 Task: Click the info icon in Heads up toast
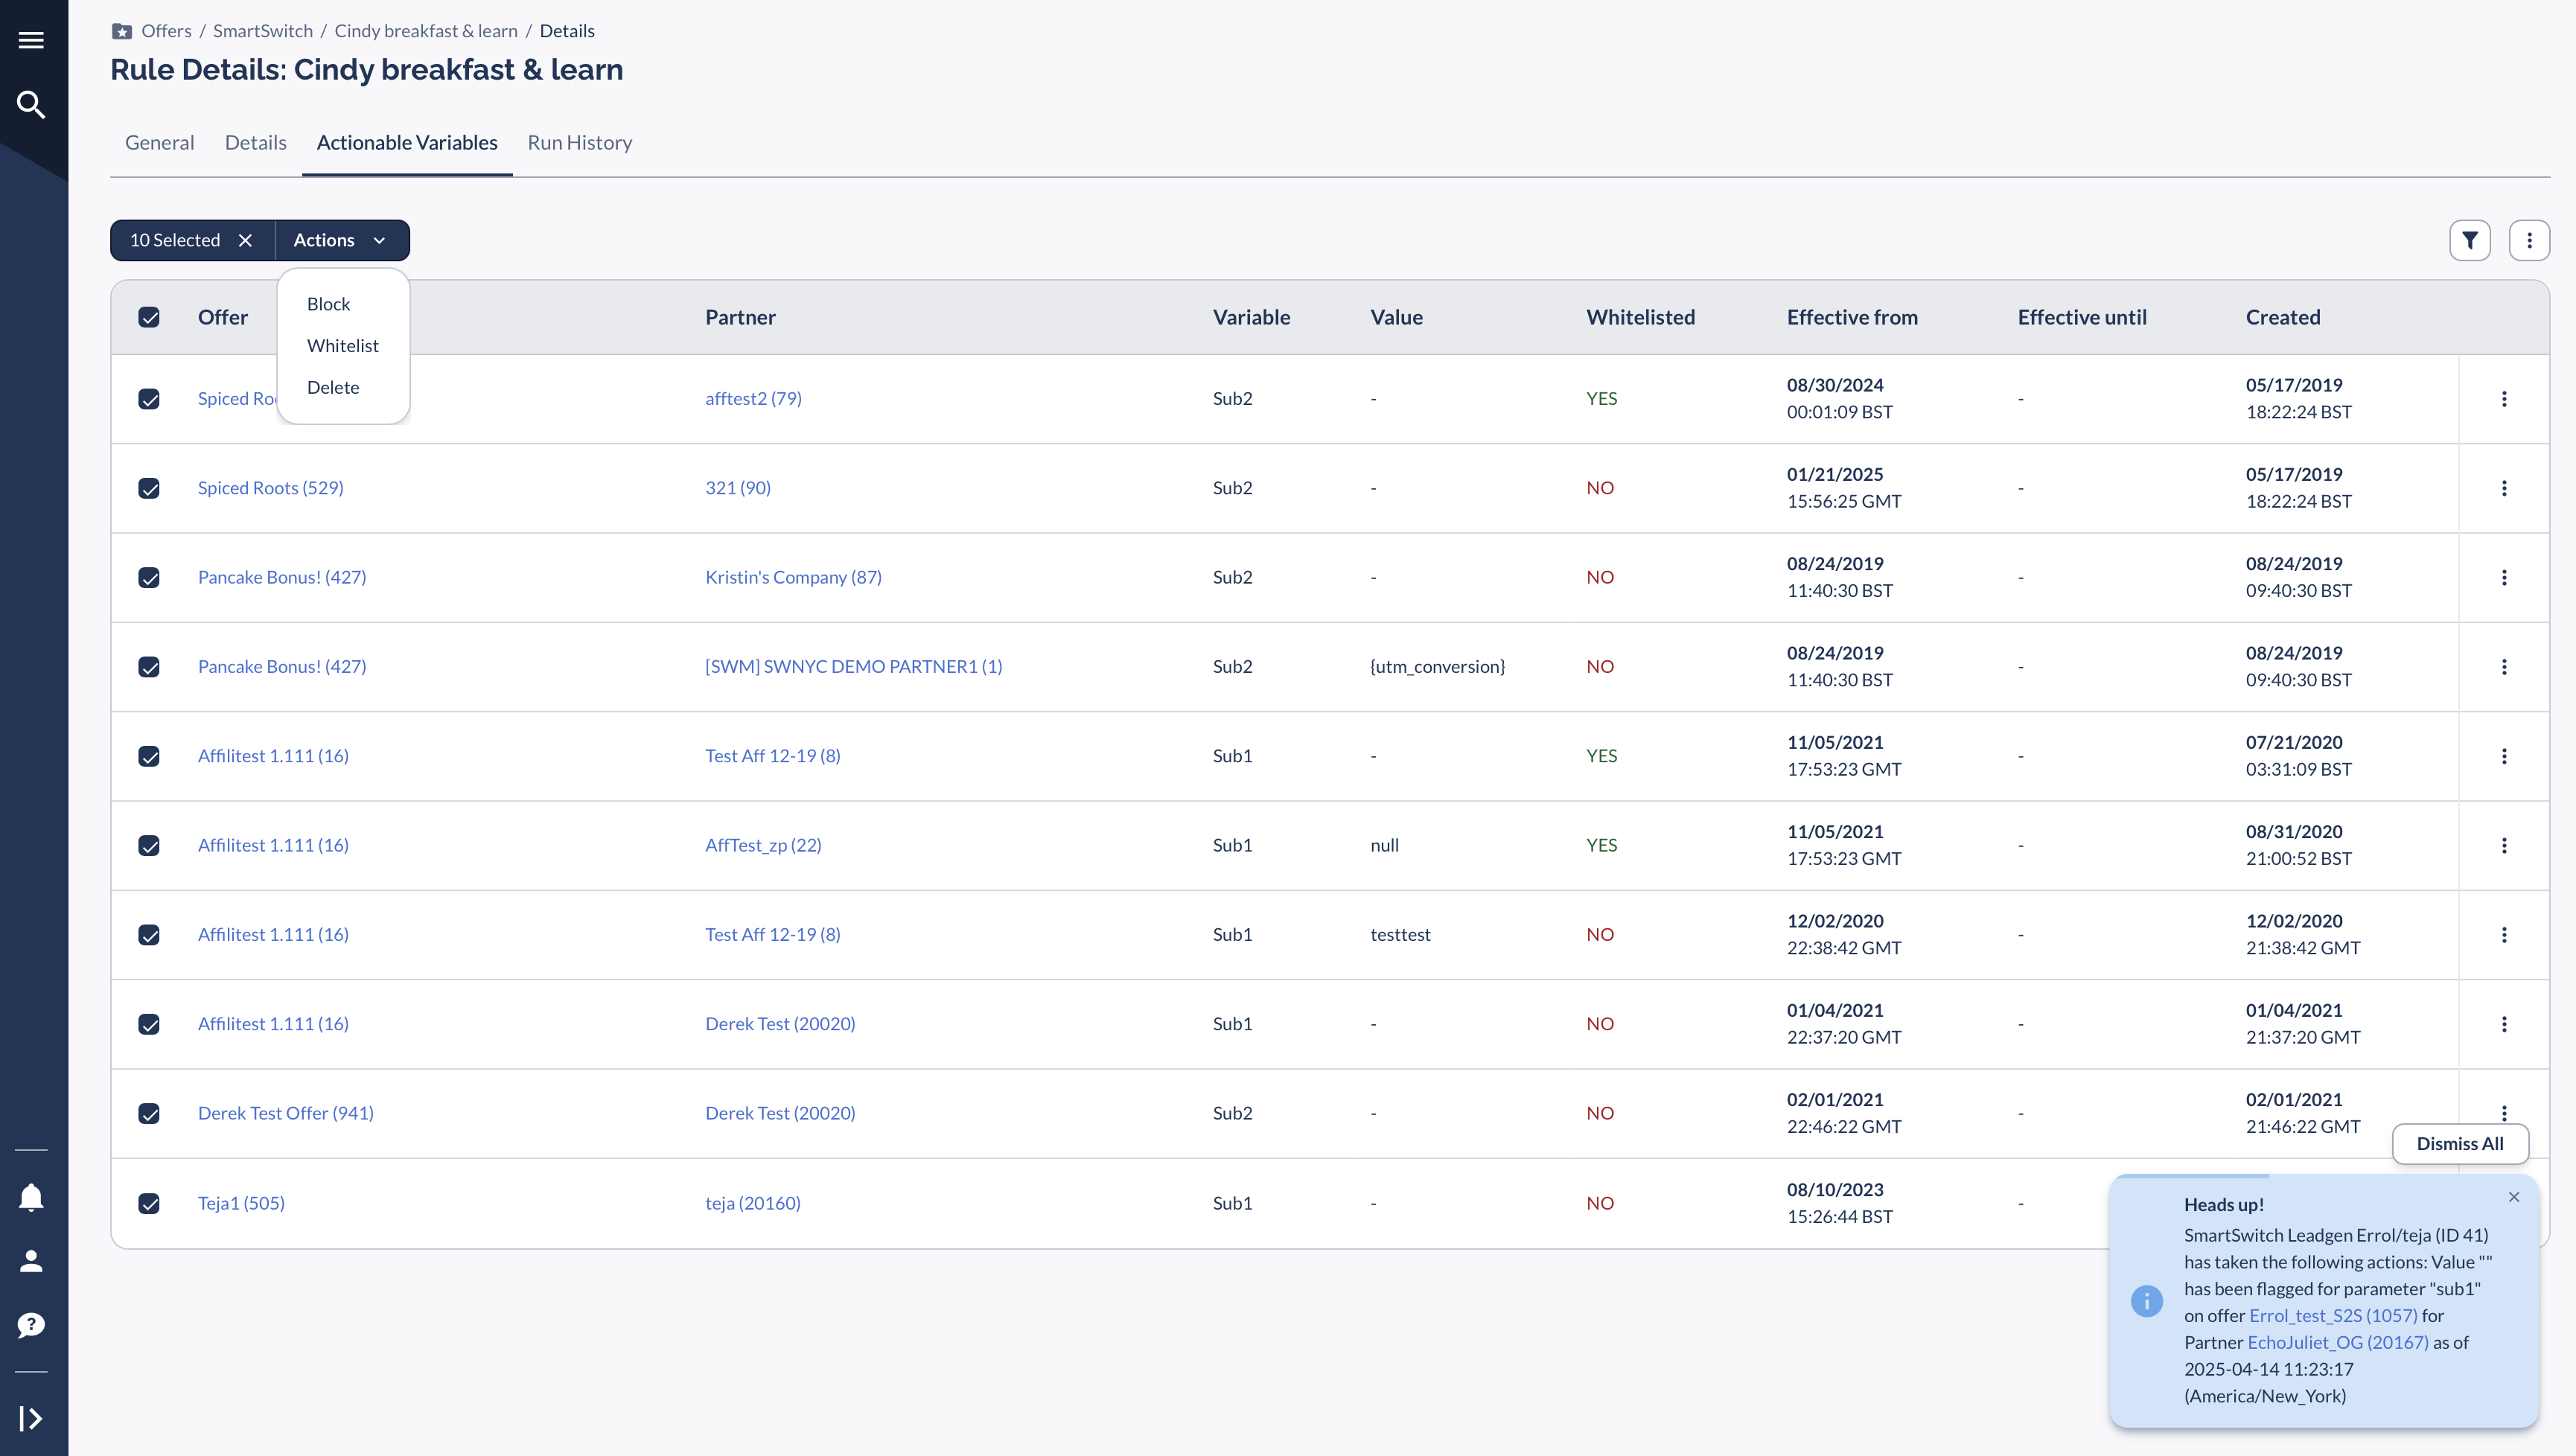[x=2146, y=1301]
